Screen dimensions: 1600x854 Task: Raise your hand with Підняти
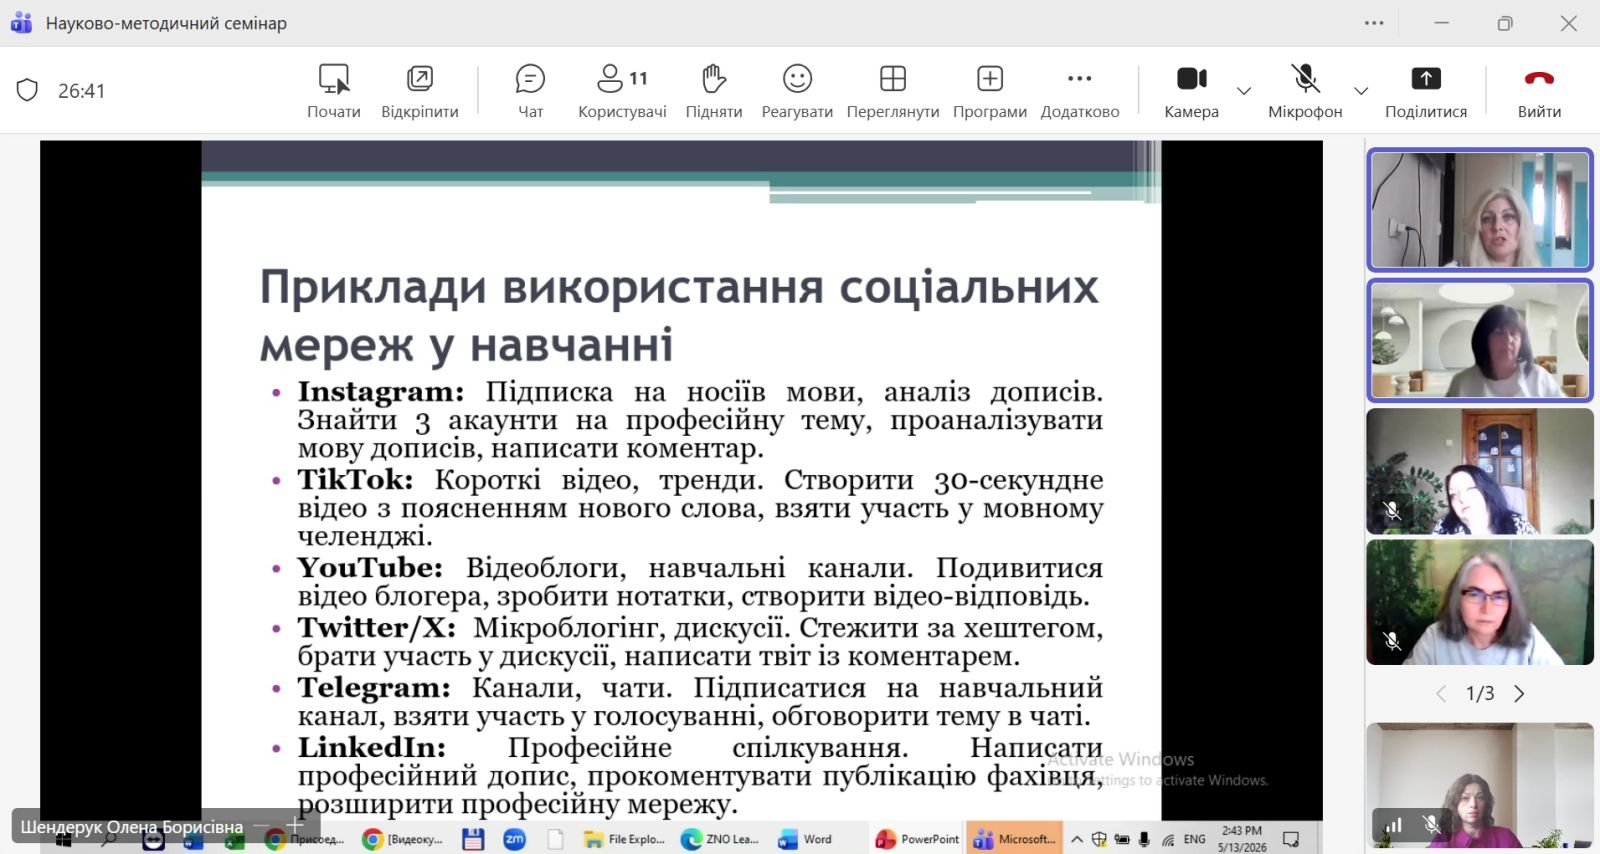point(714,91)
